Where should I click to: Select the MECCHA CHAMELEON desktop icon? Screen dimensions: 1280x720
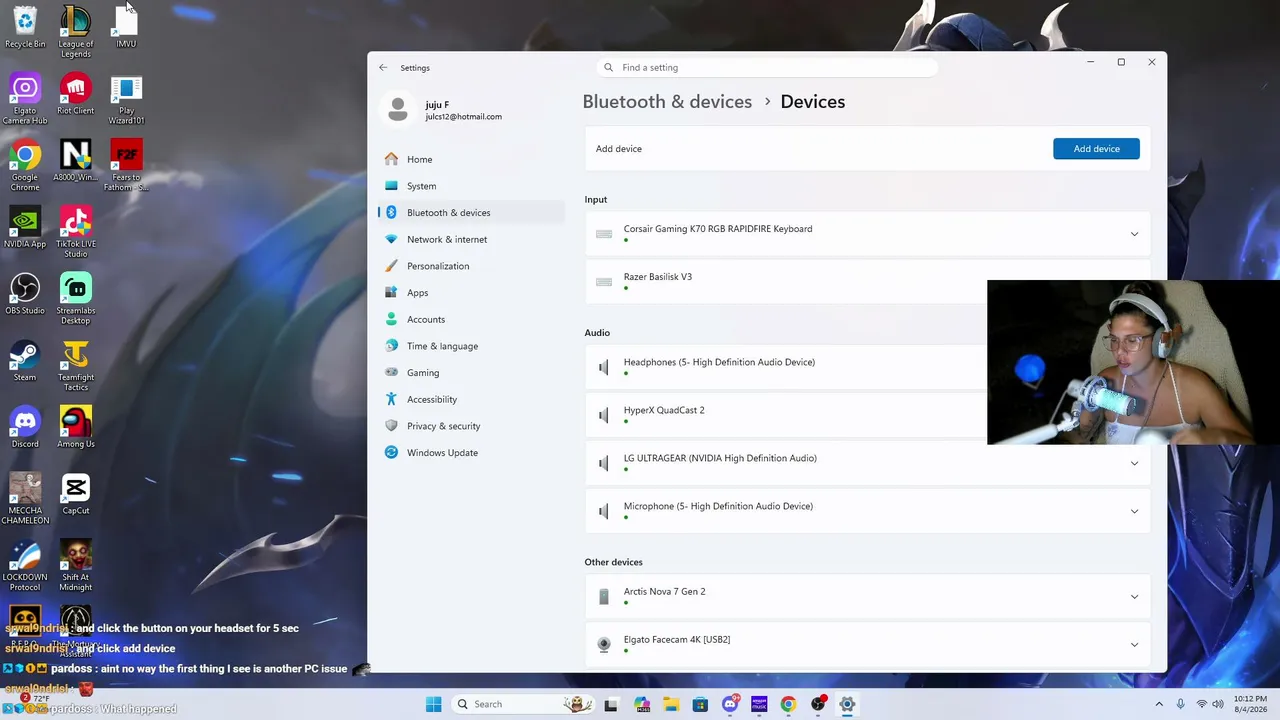coord(25,499)
